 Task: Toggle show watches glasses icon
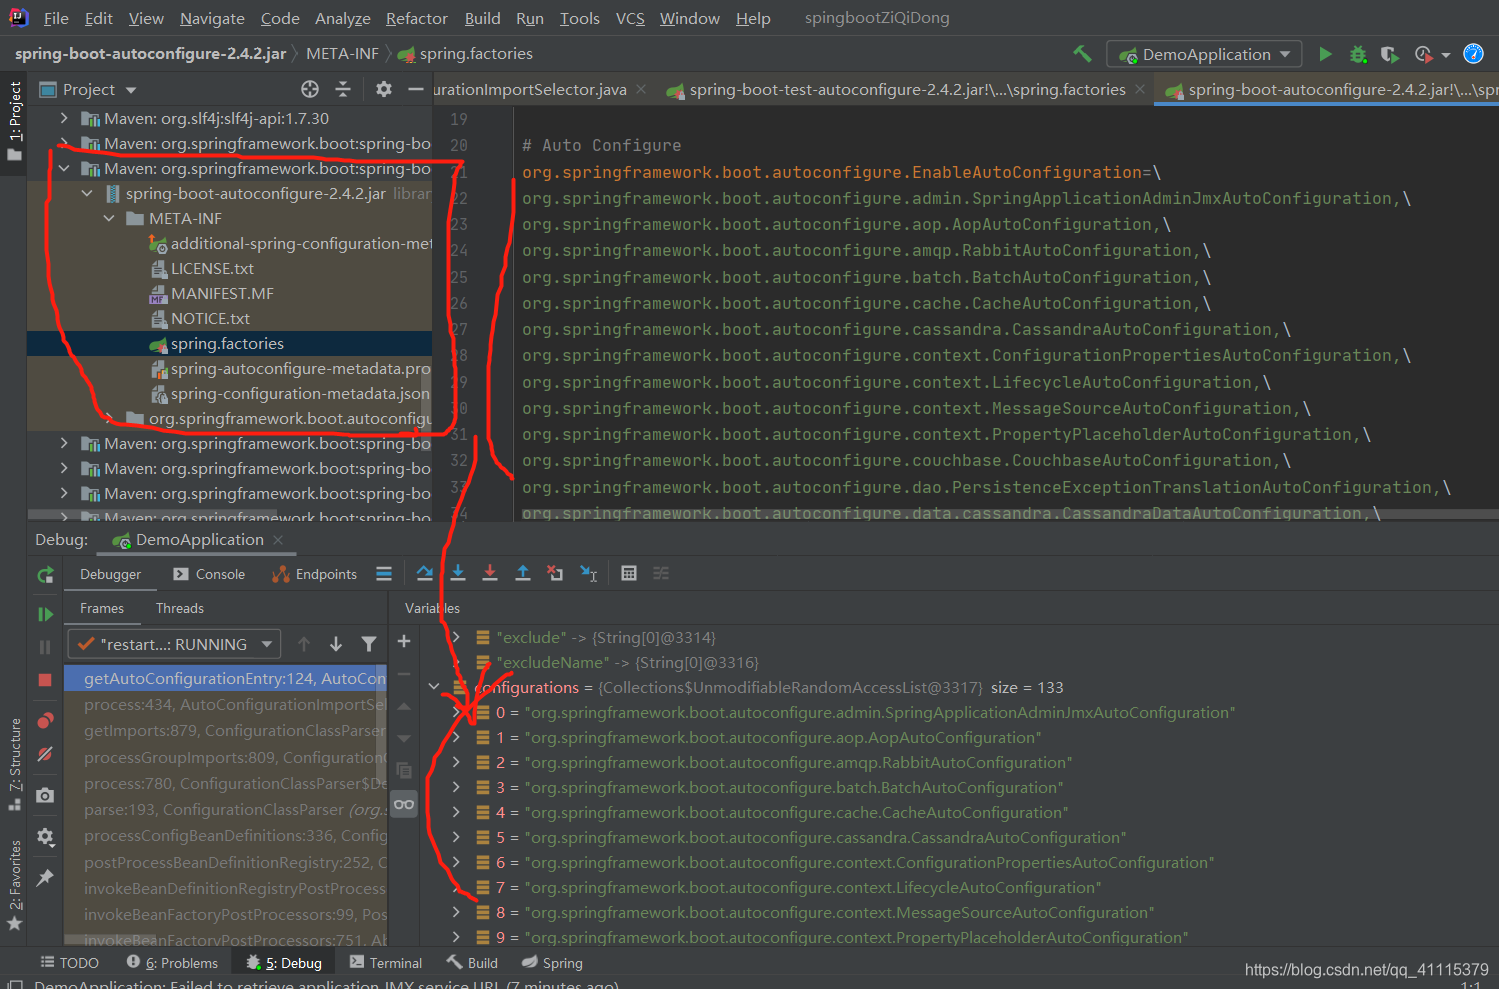[404, 804]
